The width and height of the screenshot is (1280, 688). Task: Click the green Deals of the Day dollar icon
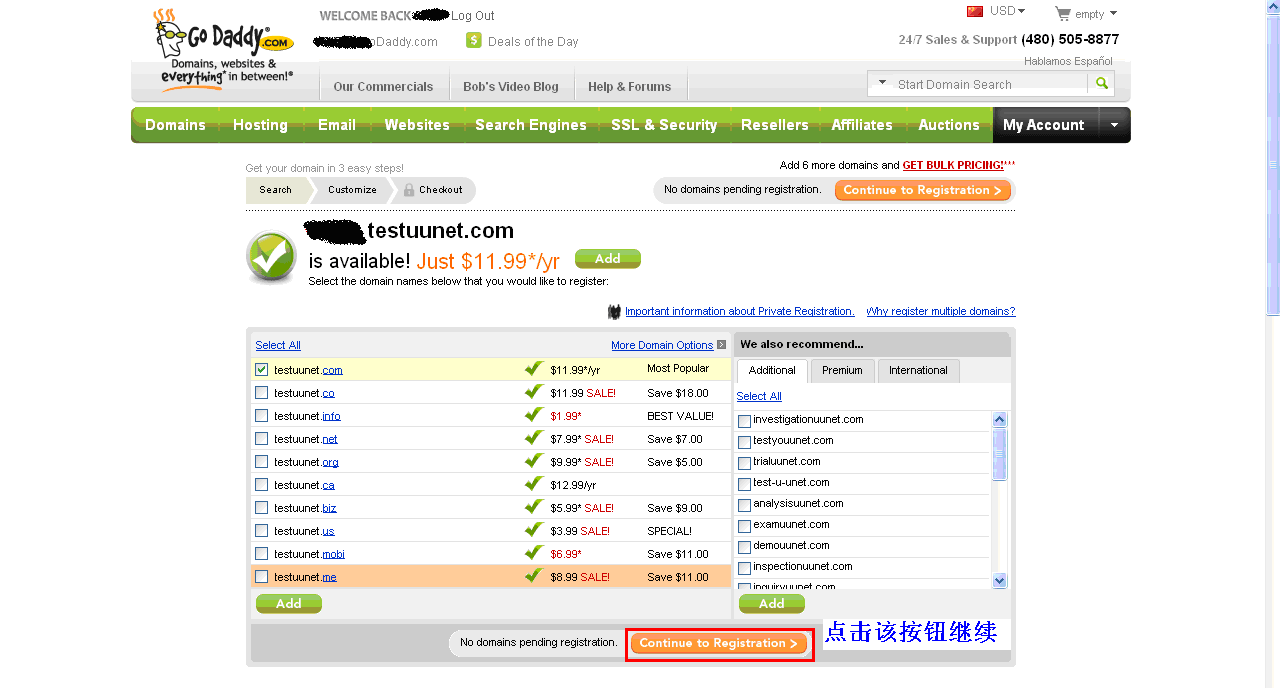tap(474, 41)
